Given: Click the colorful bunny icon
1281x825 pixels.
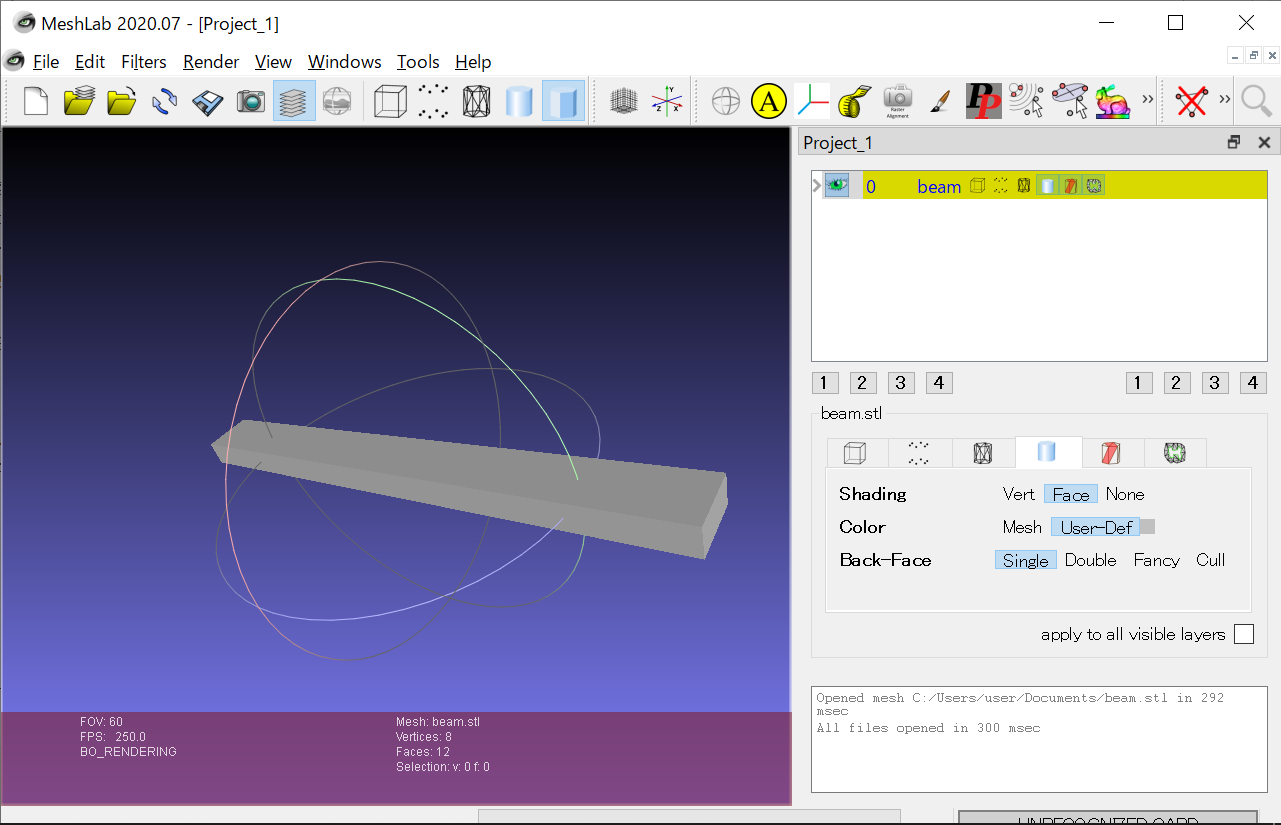Looking at the screenshot, I should (1112, 101).
